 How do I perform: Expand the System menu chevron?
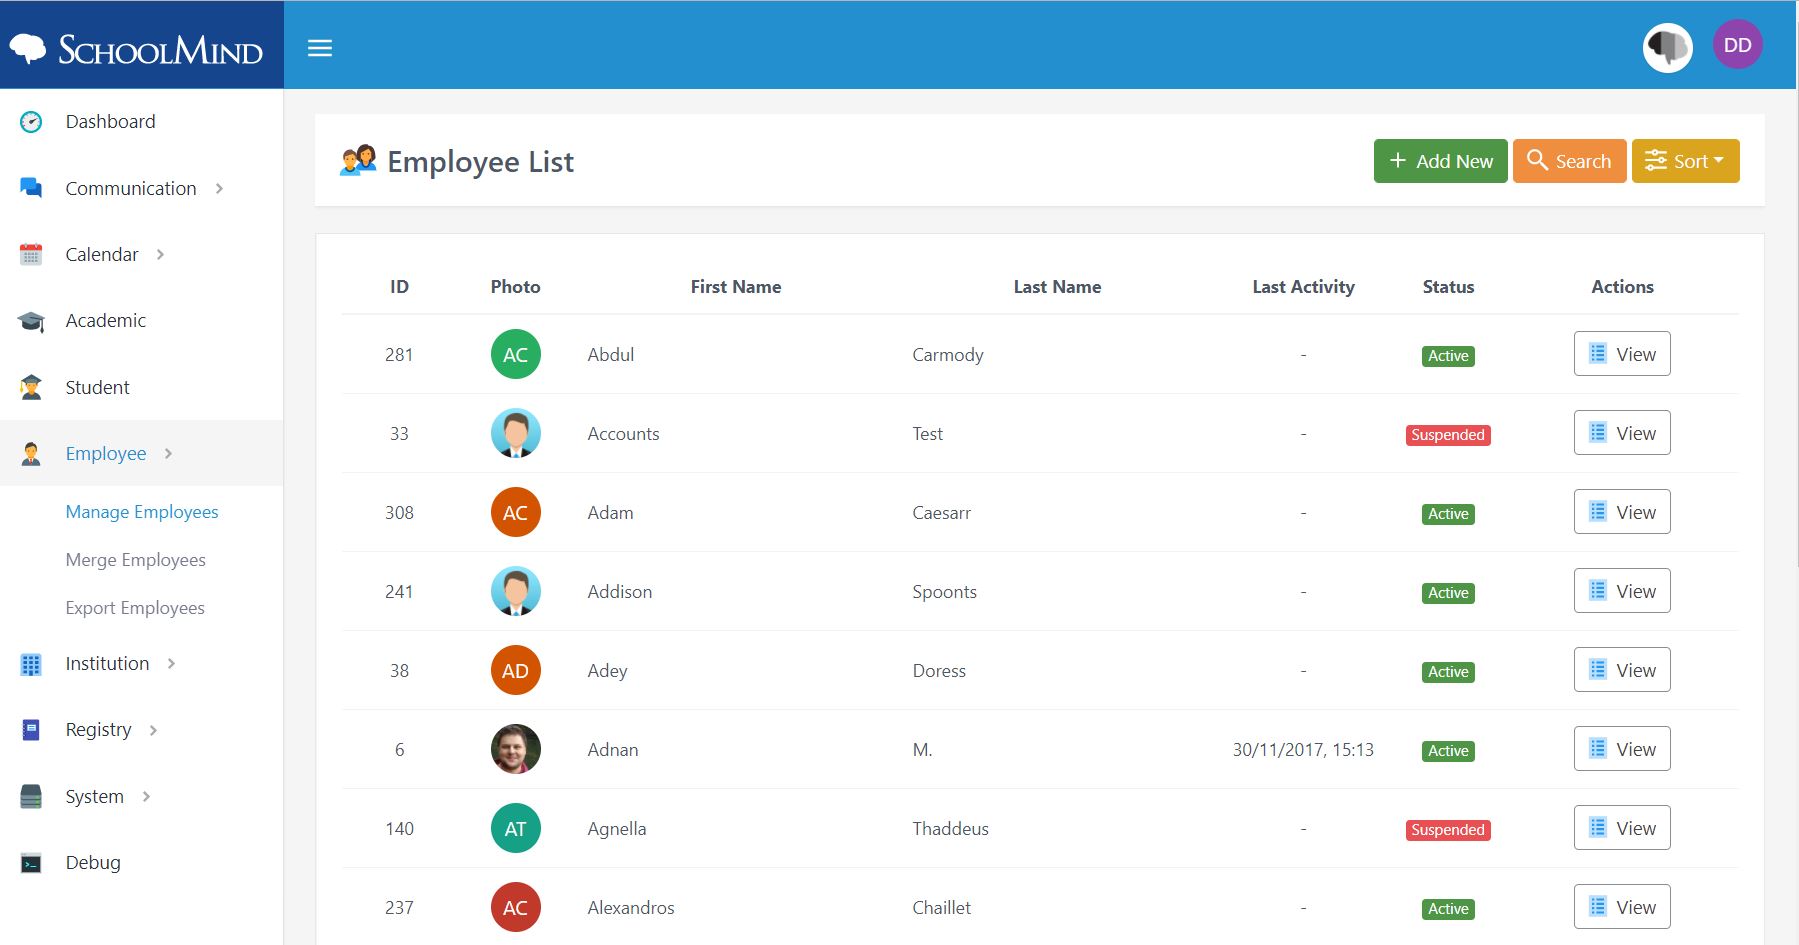point(146,797)
